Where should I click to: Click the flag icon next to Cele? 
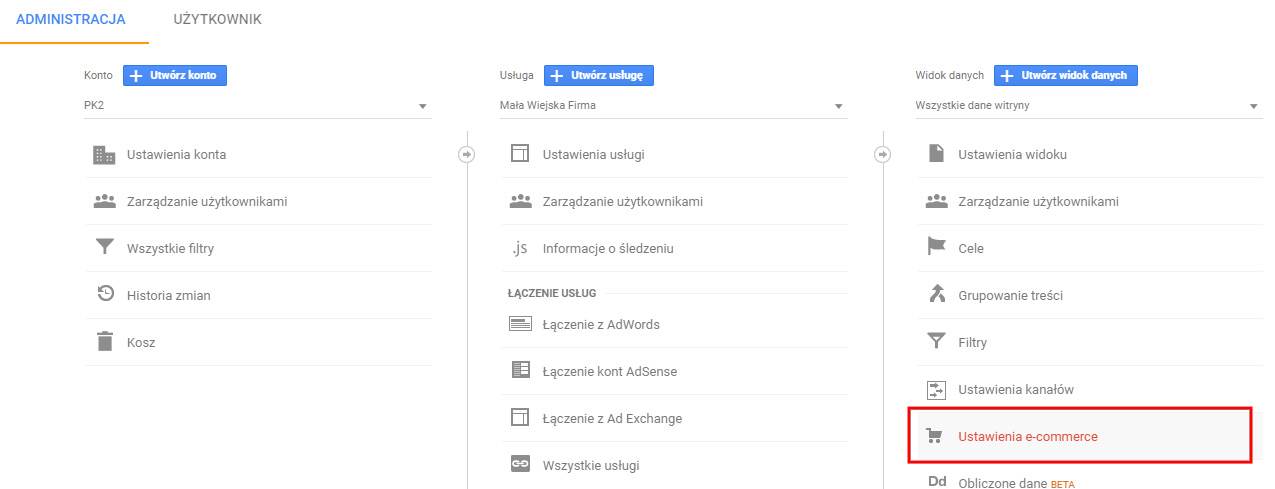936,248
